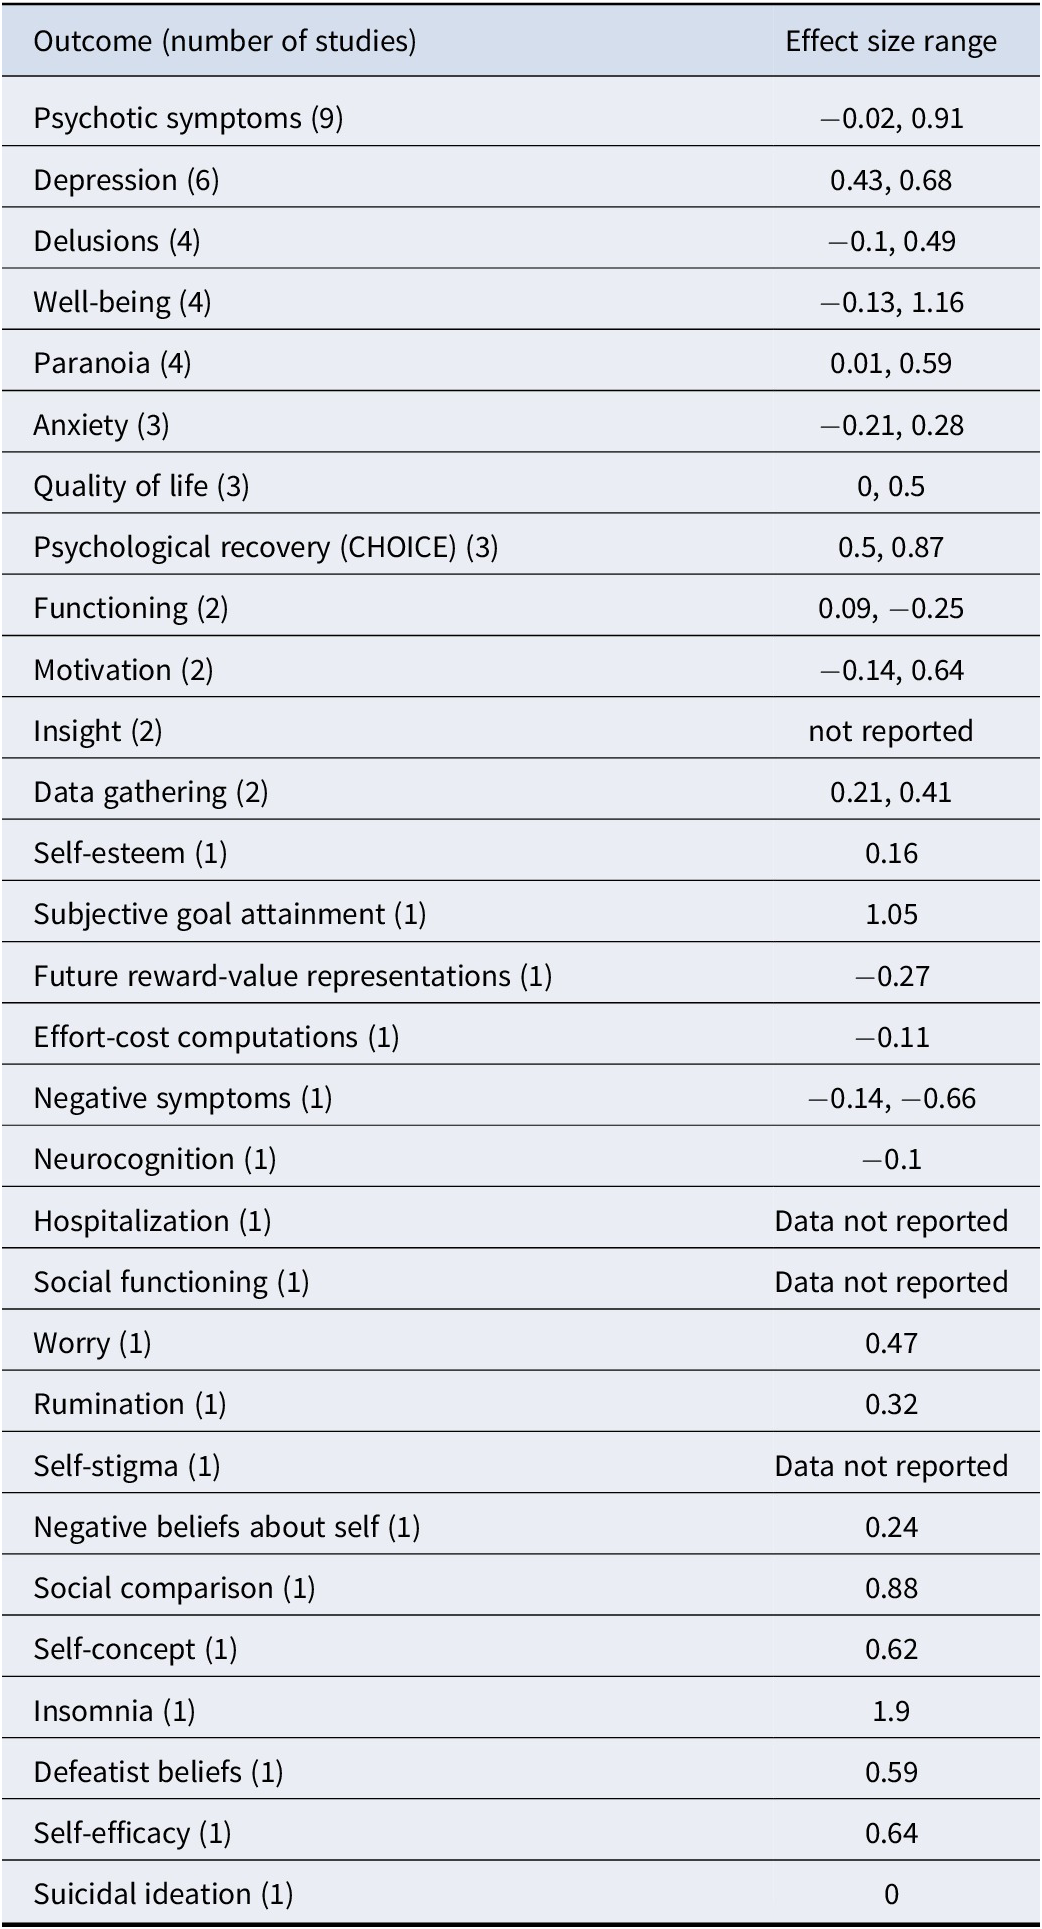Click the 'Suicidal ideation (1)' label
The image size is (1042, 1929).
163,1894
